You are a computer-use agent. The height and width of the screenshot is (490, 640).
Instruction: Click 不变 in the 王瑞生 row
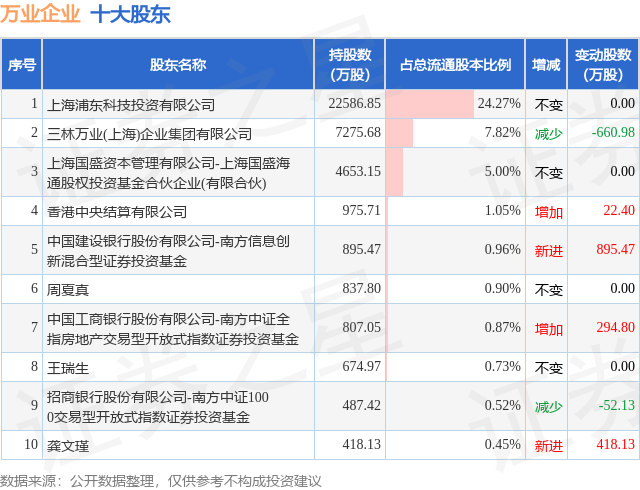549,368
